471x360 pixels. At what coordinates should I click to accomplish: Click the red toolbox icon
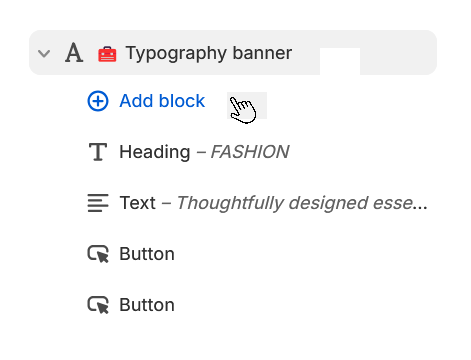click(x=107, y=54)
